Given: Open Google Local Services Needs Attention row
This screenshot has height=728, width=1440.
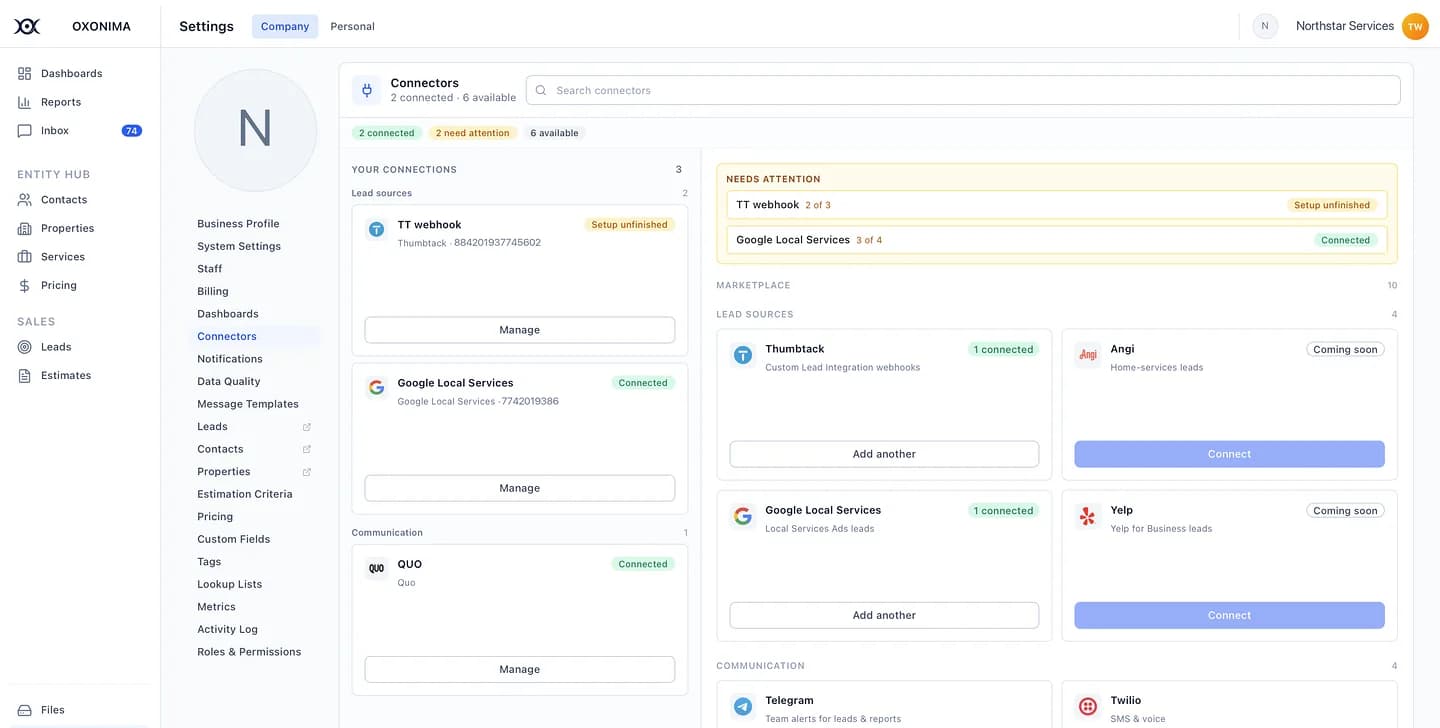Looking at the screenshot, I should click(1057, 240).
